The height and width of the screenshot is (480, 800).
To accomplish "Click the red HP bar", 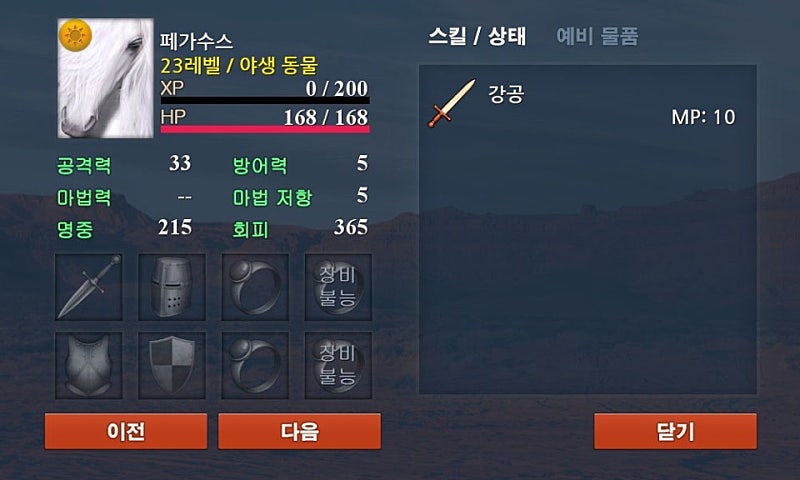I will [265, 130].
